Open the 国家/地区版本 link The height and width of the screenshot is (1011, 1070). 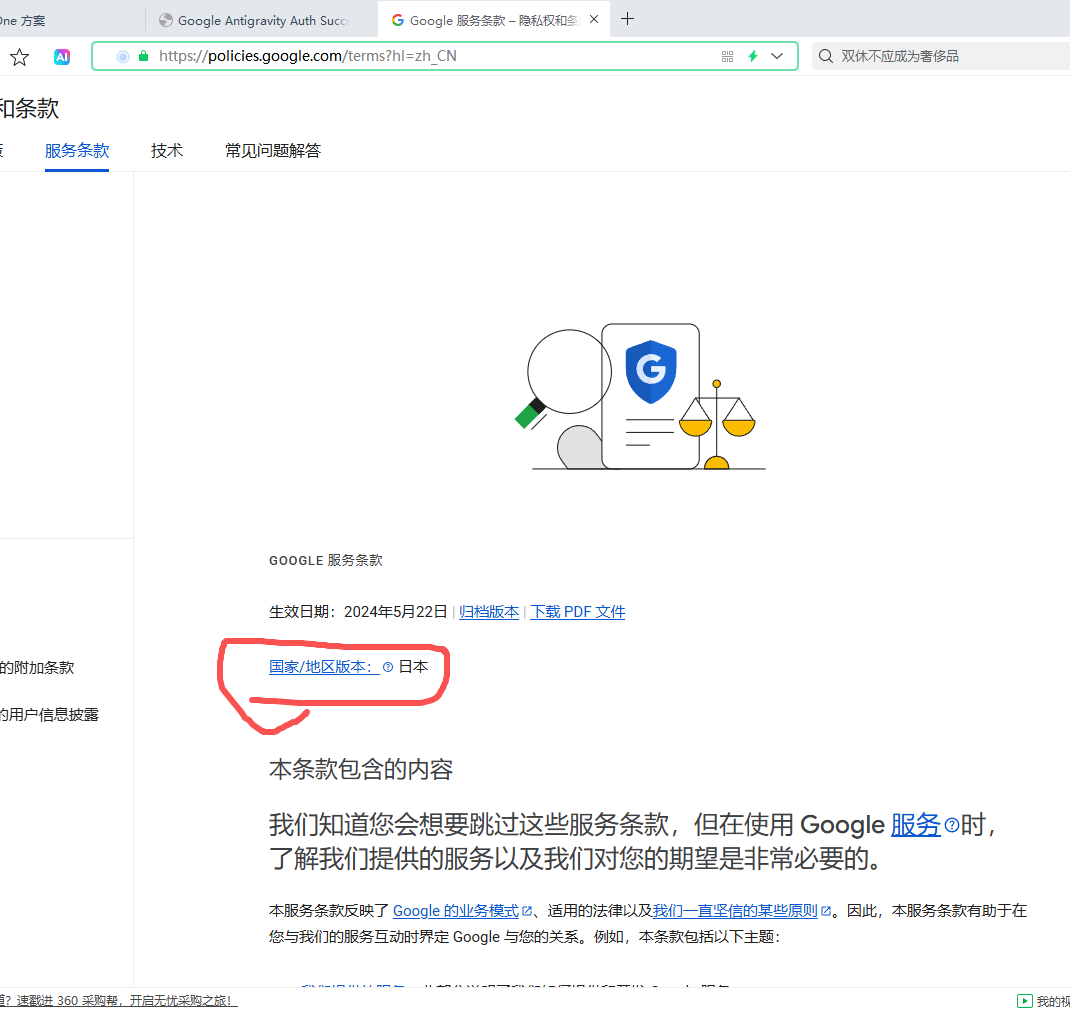coord(323,667)
